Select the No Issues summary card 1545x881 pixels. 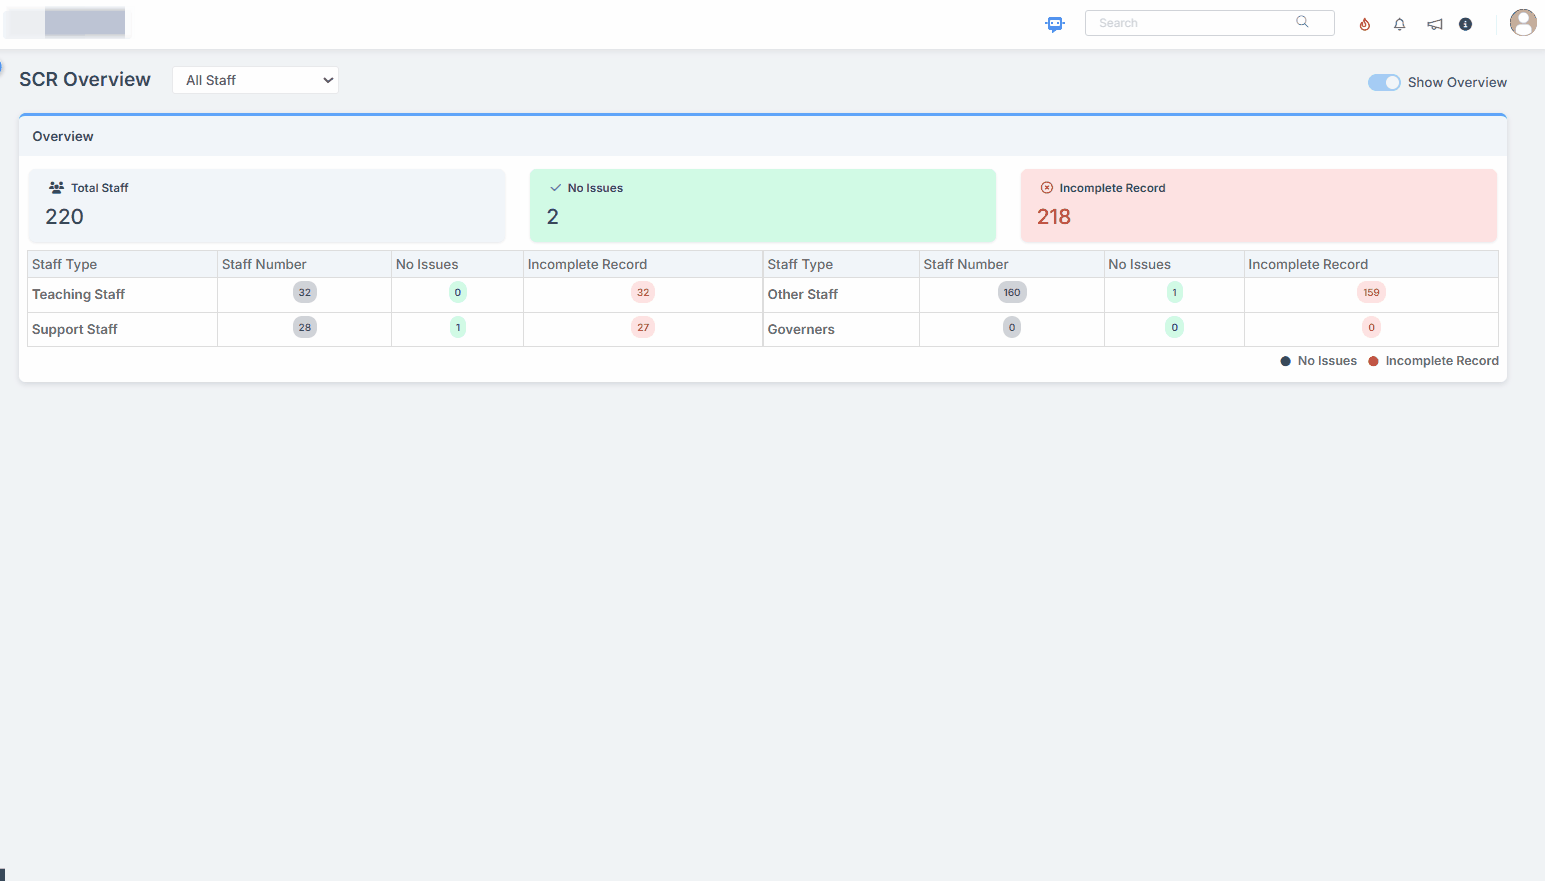coord(762,205)
